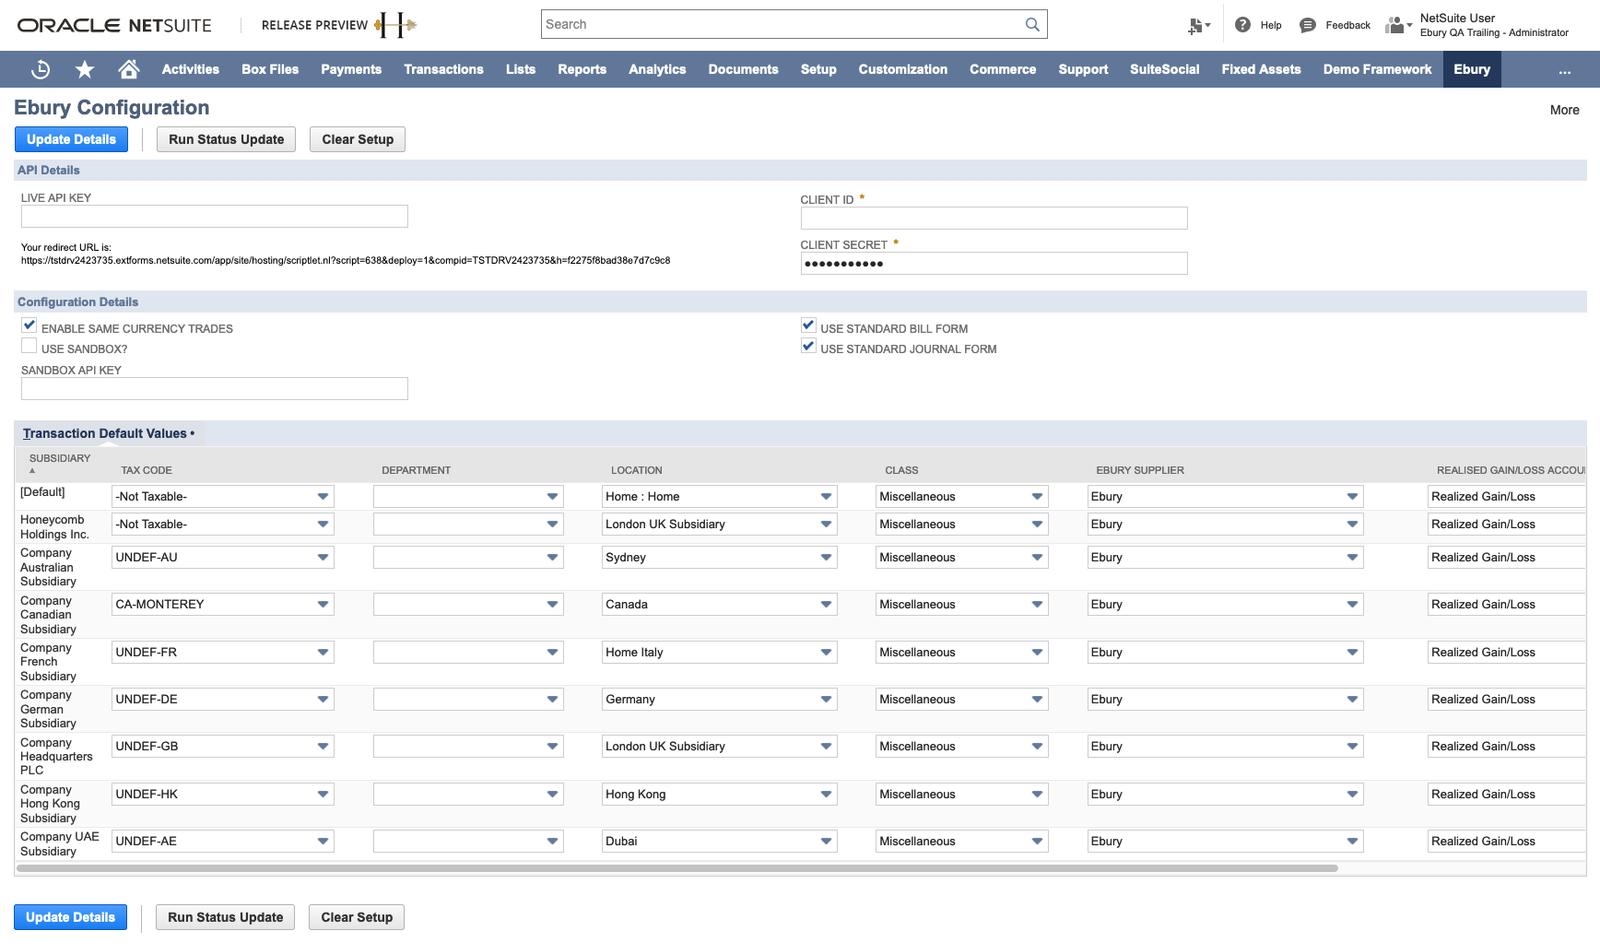Click the Feedback link text
This screenshot has height=944, width=1600.
[x=1347, y=25]
